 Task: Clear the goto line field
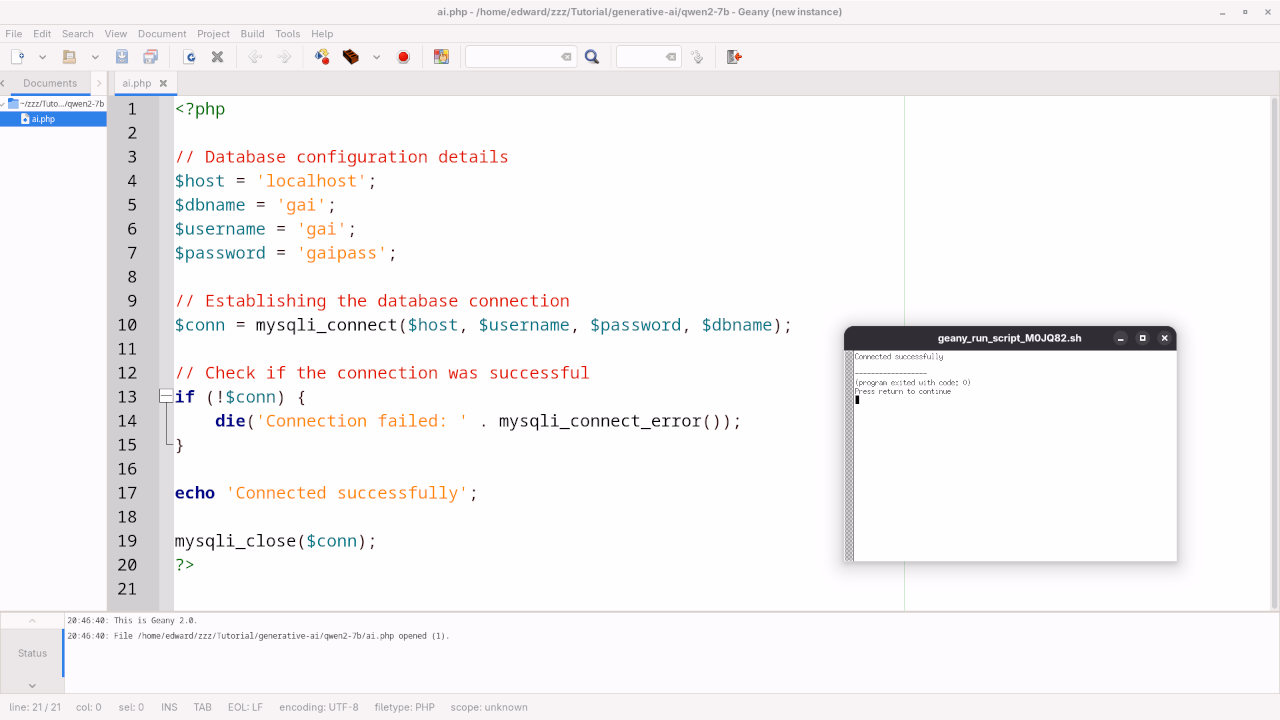click(671, 57)
